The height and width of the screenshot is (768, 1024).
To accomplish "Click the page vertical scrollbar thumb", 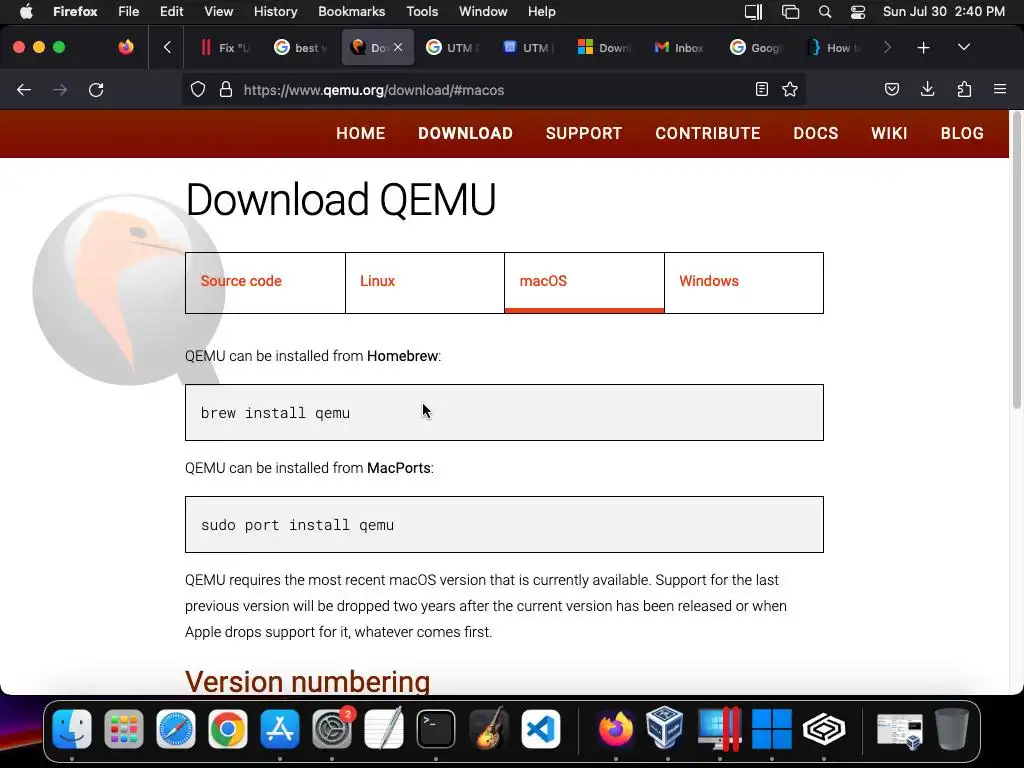I will point(1016,261).
